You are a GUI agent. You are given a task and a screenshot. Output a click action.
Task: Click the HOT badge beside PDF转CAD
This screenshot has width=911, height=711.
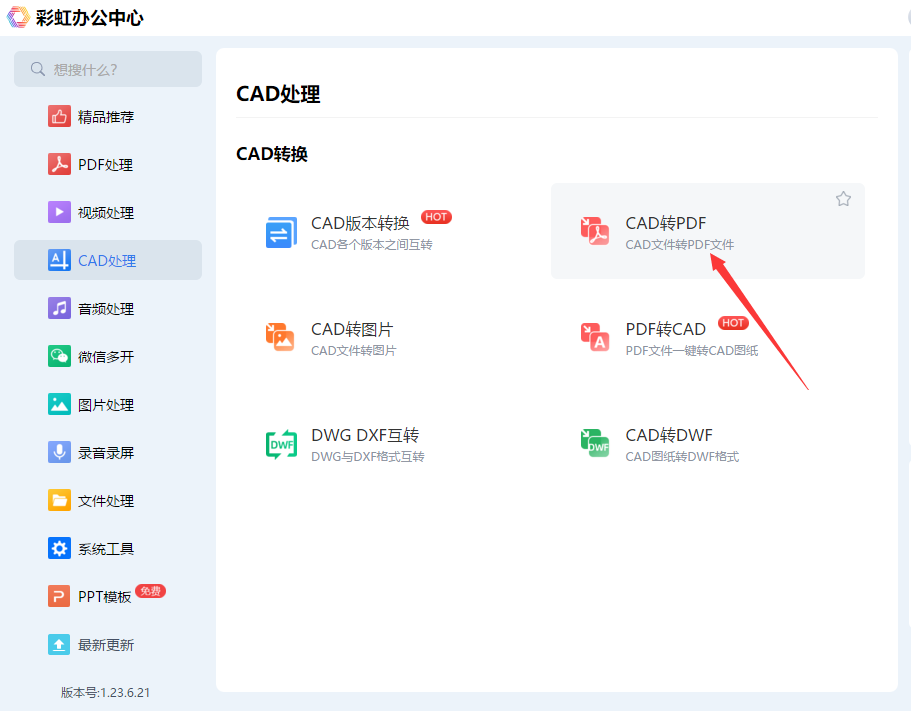[x=733, y=323]
